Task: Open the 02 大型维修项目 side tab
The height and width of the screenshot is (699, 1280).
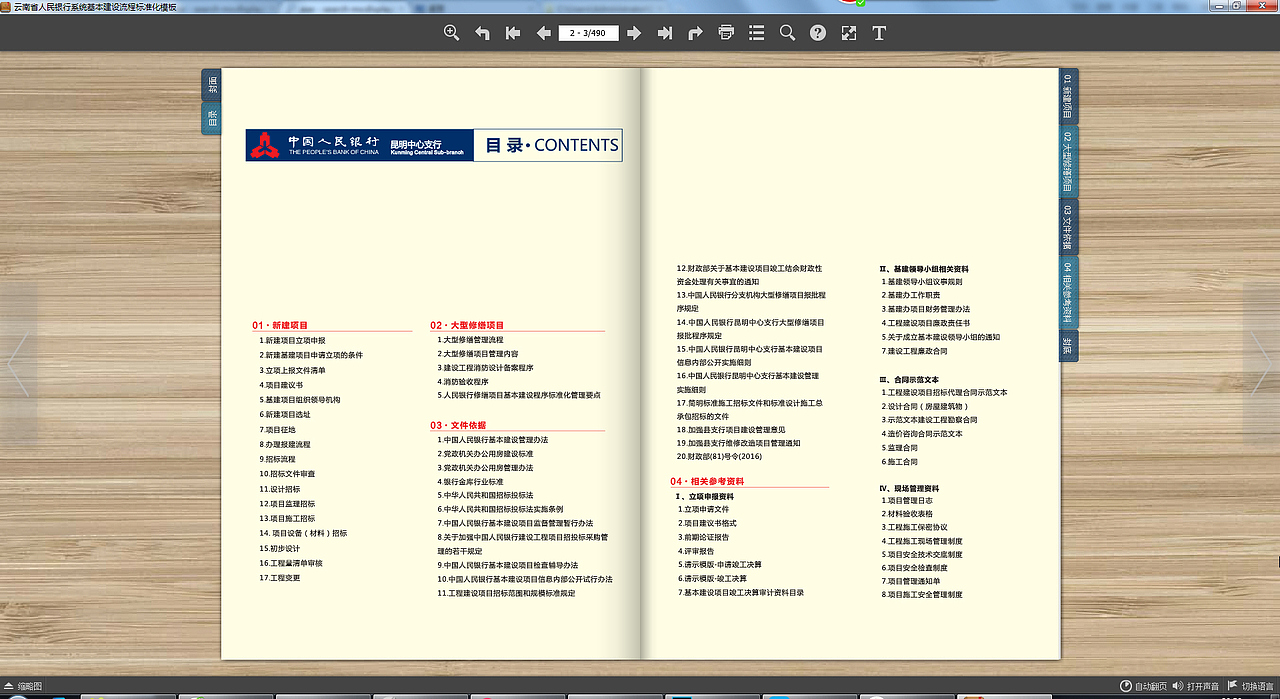Action: click(1068, 161)
